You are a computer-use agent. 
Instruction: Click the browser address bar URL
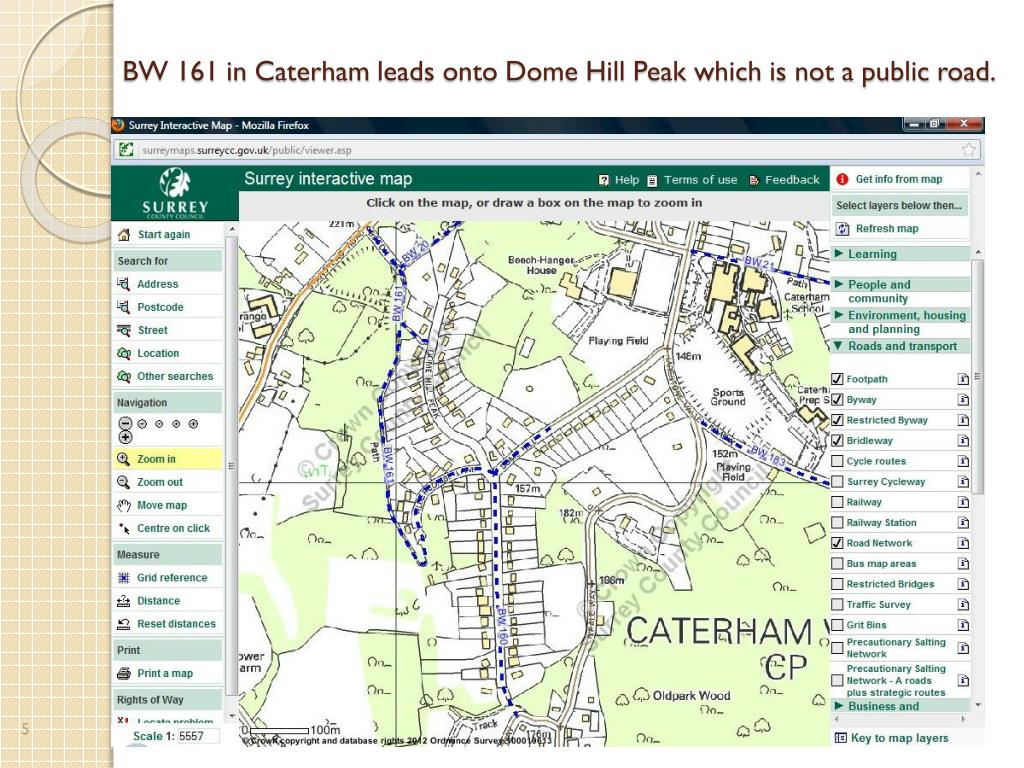[x=247, y=150]
